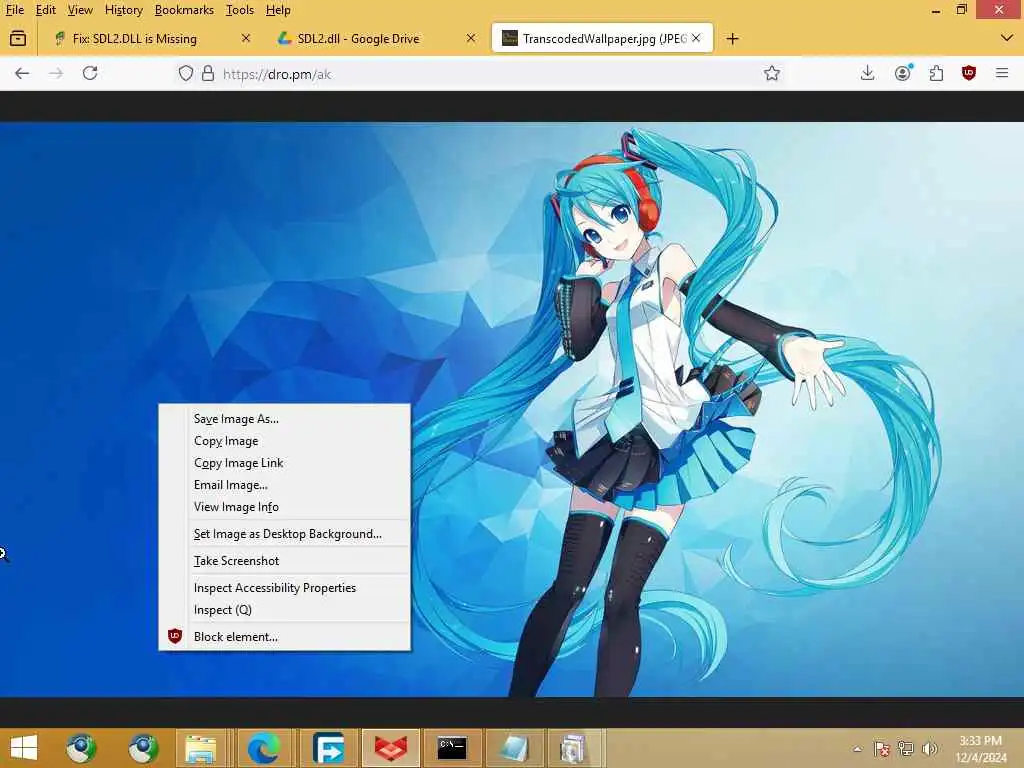Image resolution: width=1024 pixels, height=768 pixels.
Task: Choose uBlock Block element... entry
Action: 285,637
